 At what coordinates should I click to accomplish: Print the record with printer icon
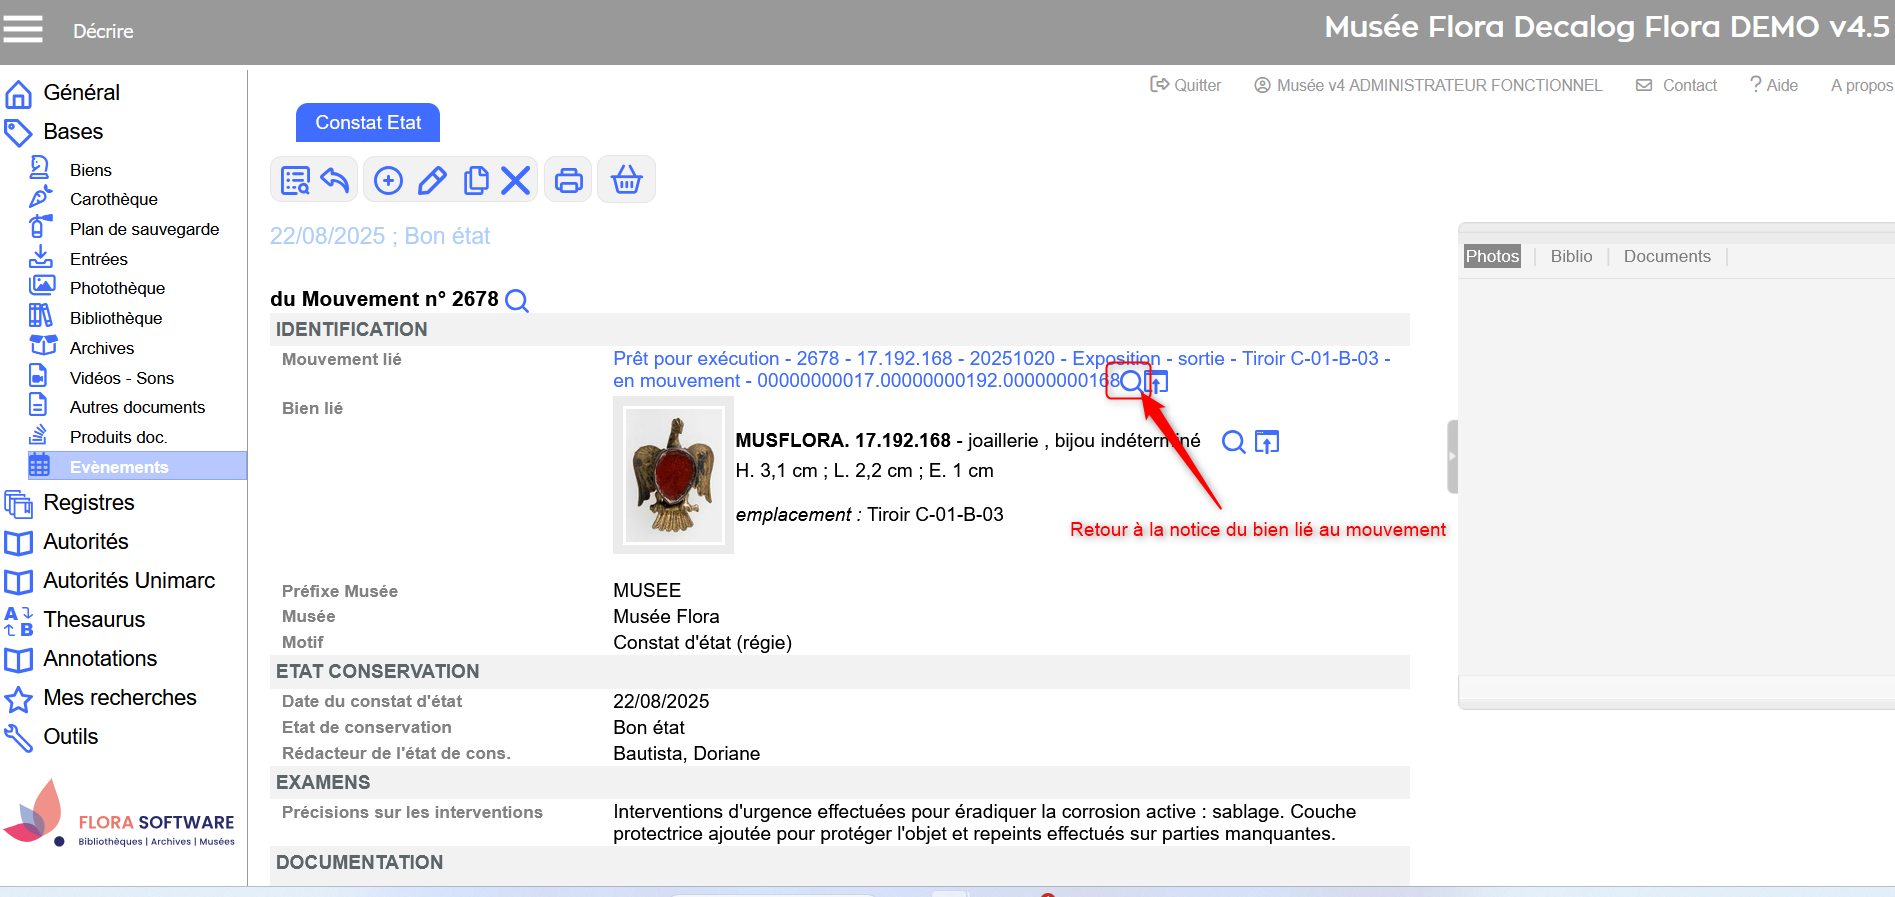569,180
